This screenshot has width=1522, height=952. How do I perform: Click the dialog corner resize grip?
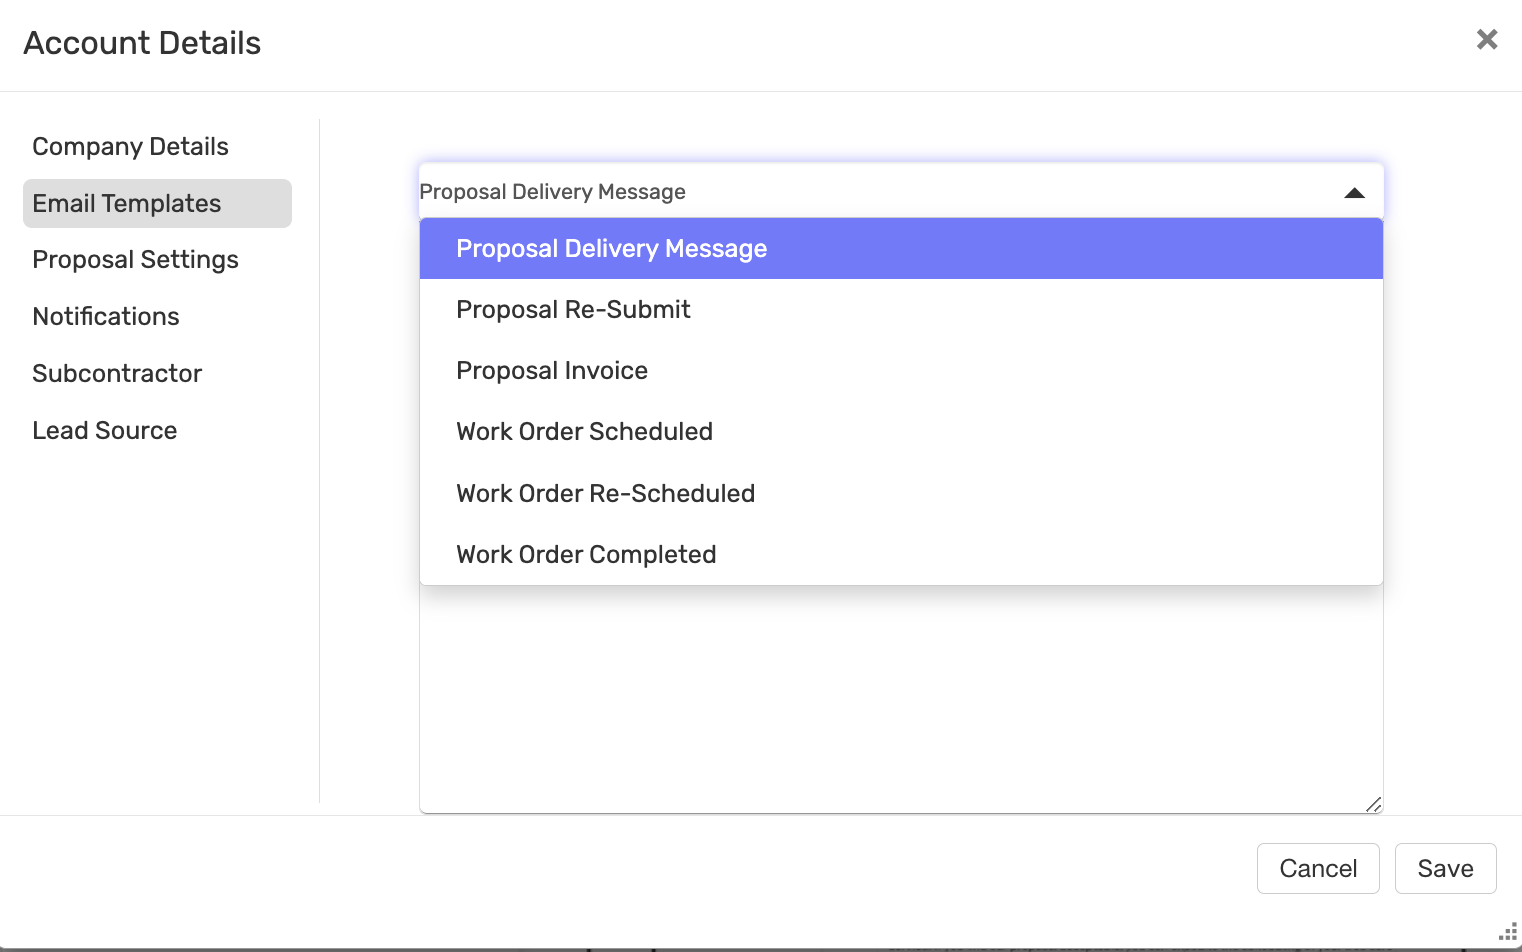tap(1508, 932)
